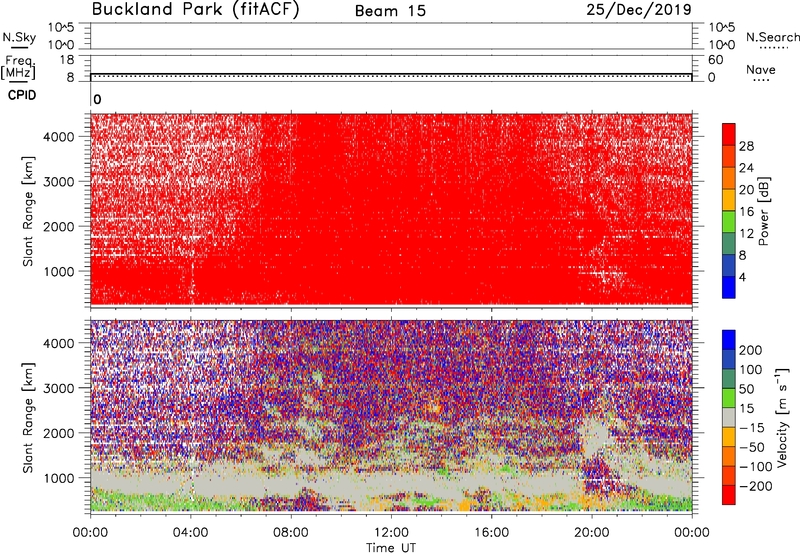Click the '12:00' time tick label
800x554 pixels.
pos(391,533)
